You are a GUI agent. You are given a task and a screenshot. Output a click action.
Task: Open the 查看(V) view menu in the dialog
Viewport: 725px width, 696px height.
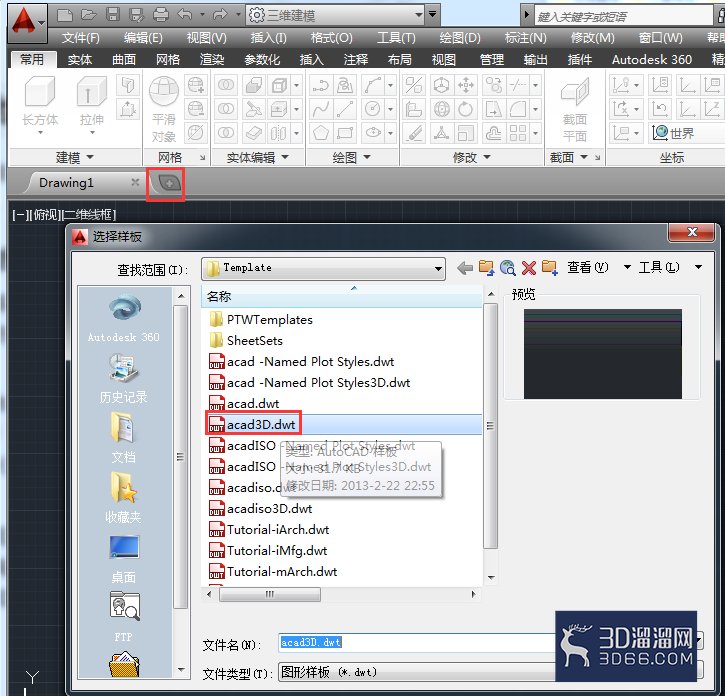pos(587,268)
